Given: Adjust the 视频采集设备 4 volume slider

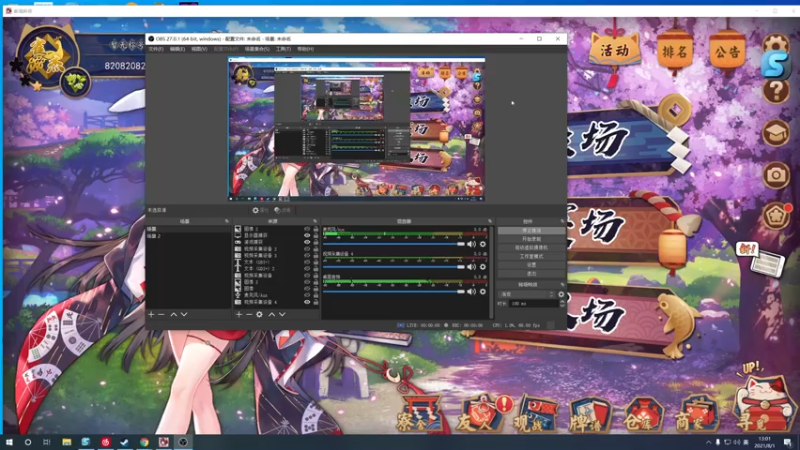Looking at the screenshot, I should pyautogui.click(x=394, y=267).
